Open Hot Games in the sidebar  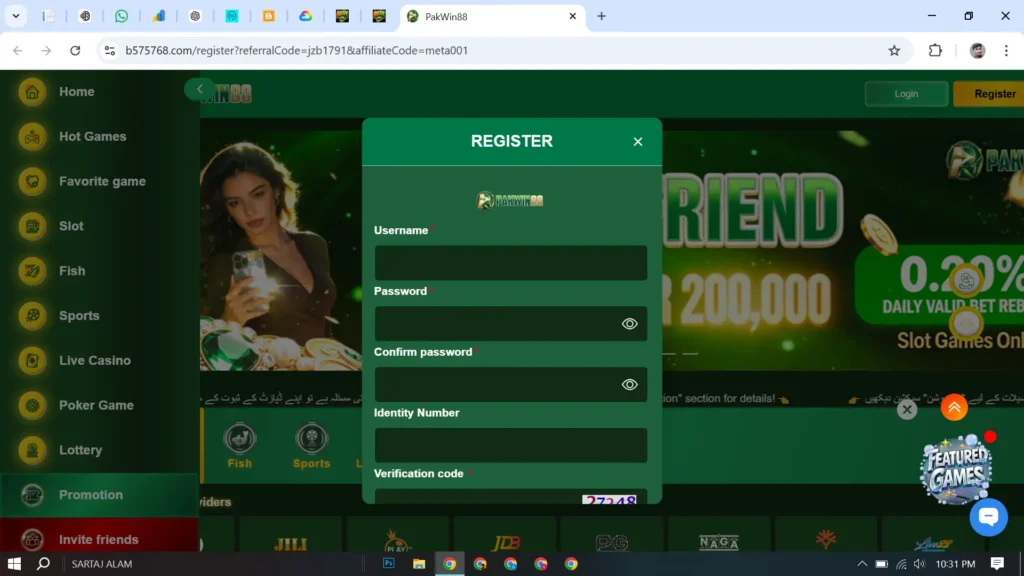click(x=98, y=136)
